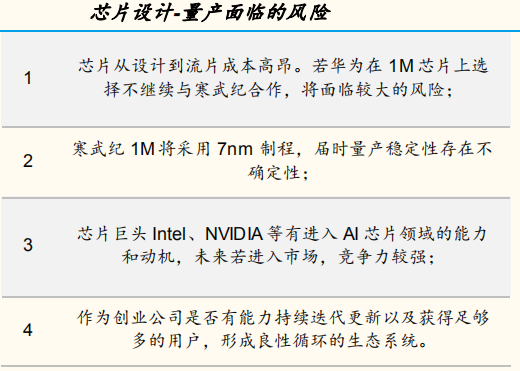This screenshot has height=371, width=520.
Task: Click the words 确定性 in row two
Action: (x=273, y=173)
